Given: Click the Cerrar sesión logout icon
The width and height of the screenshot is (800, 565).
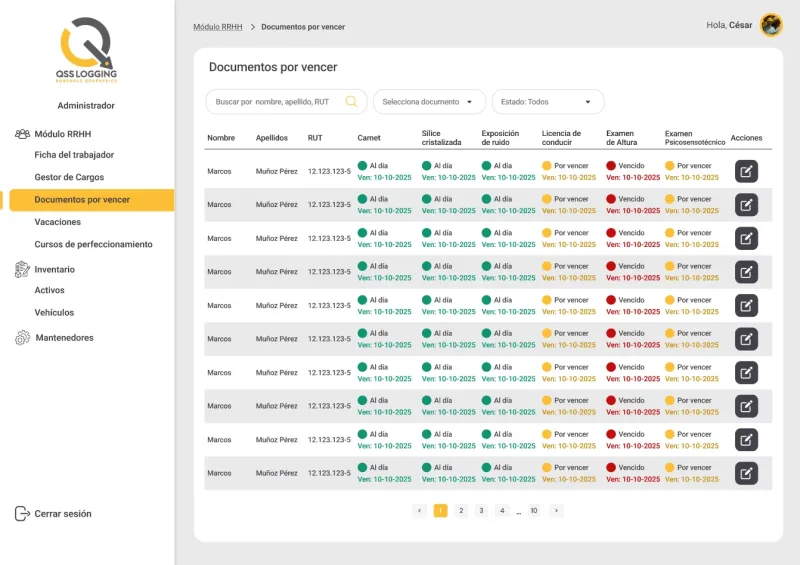Looking at the screenshot, I should pyautogui.click(x=22, y=513).
